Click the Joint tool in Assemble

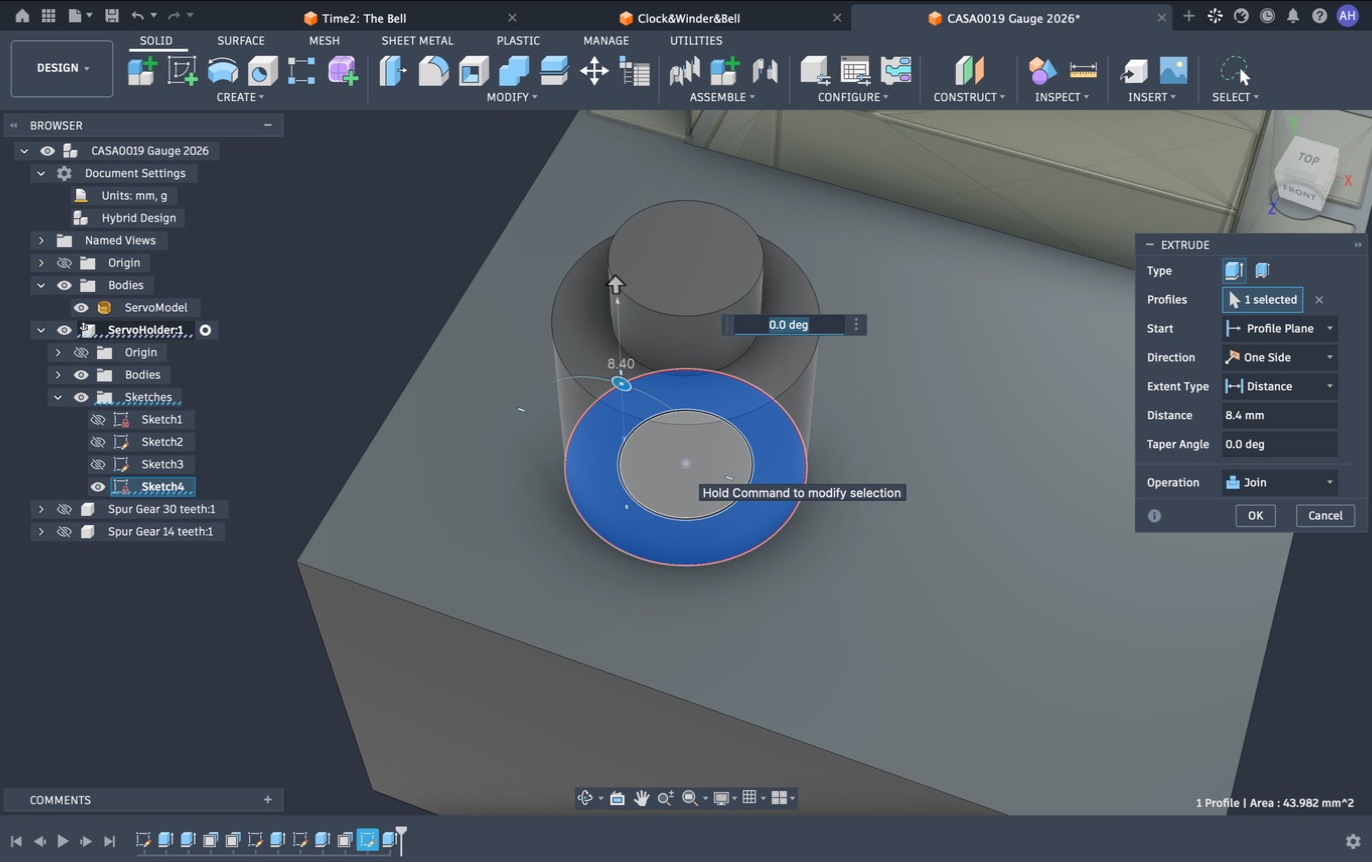pos(765,71)
